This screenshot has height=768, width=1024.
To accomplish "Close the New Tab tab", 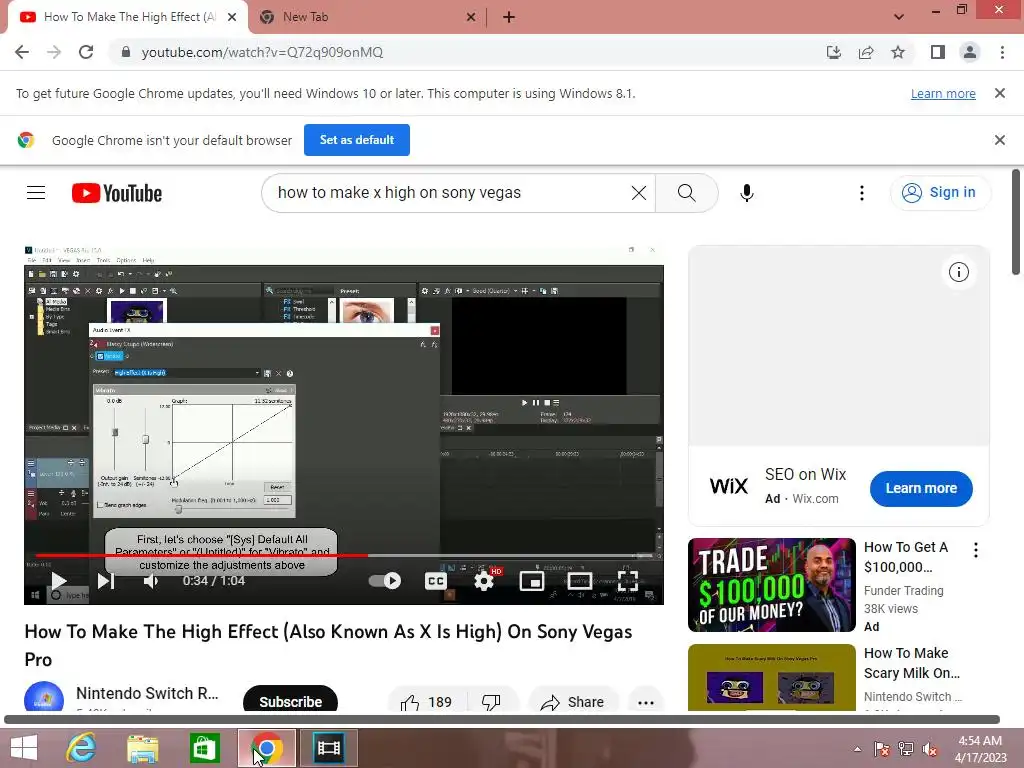I will pyautogui.click(x=471, y=17).
